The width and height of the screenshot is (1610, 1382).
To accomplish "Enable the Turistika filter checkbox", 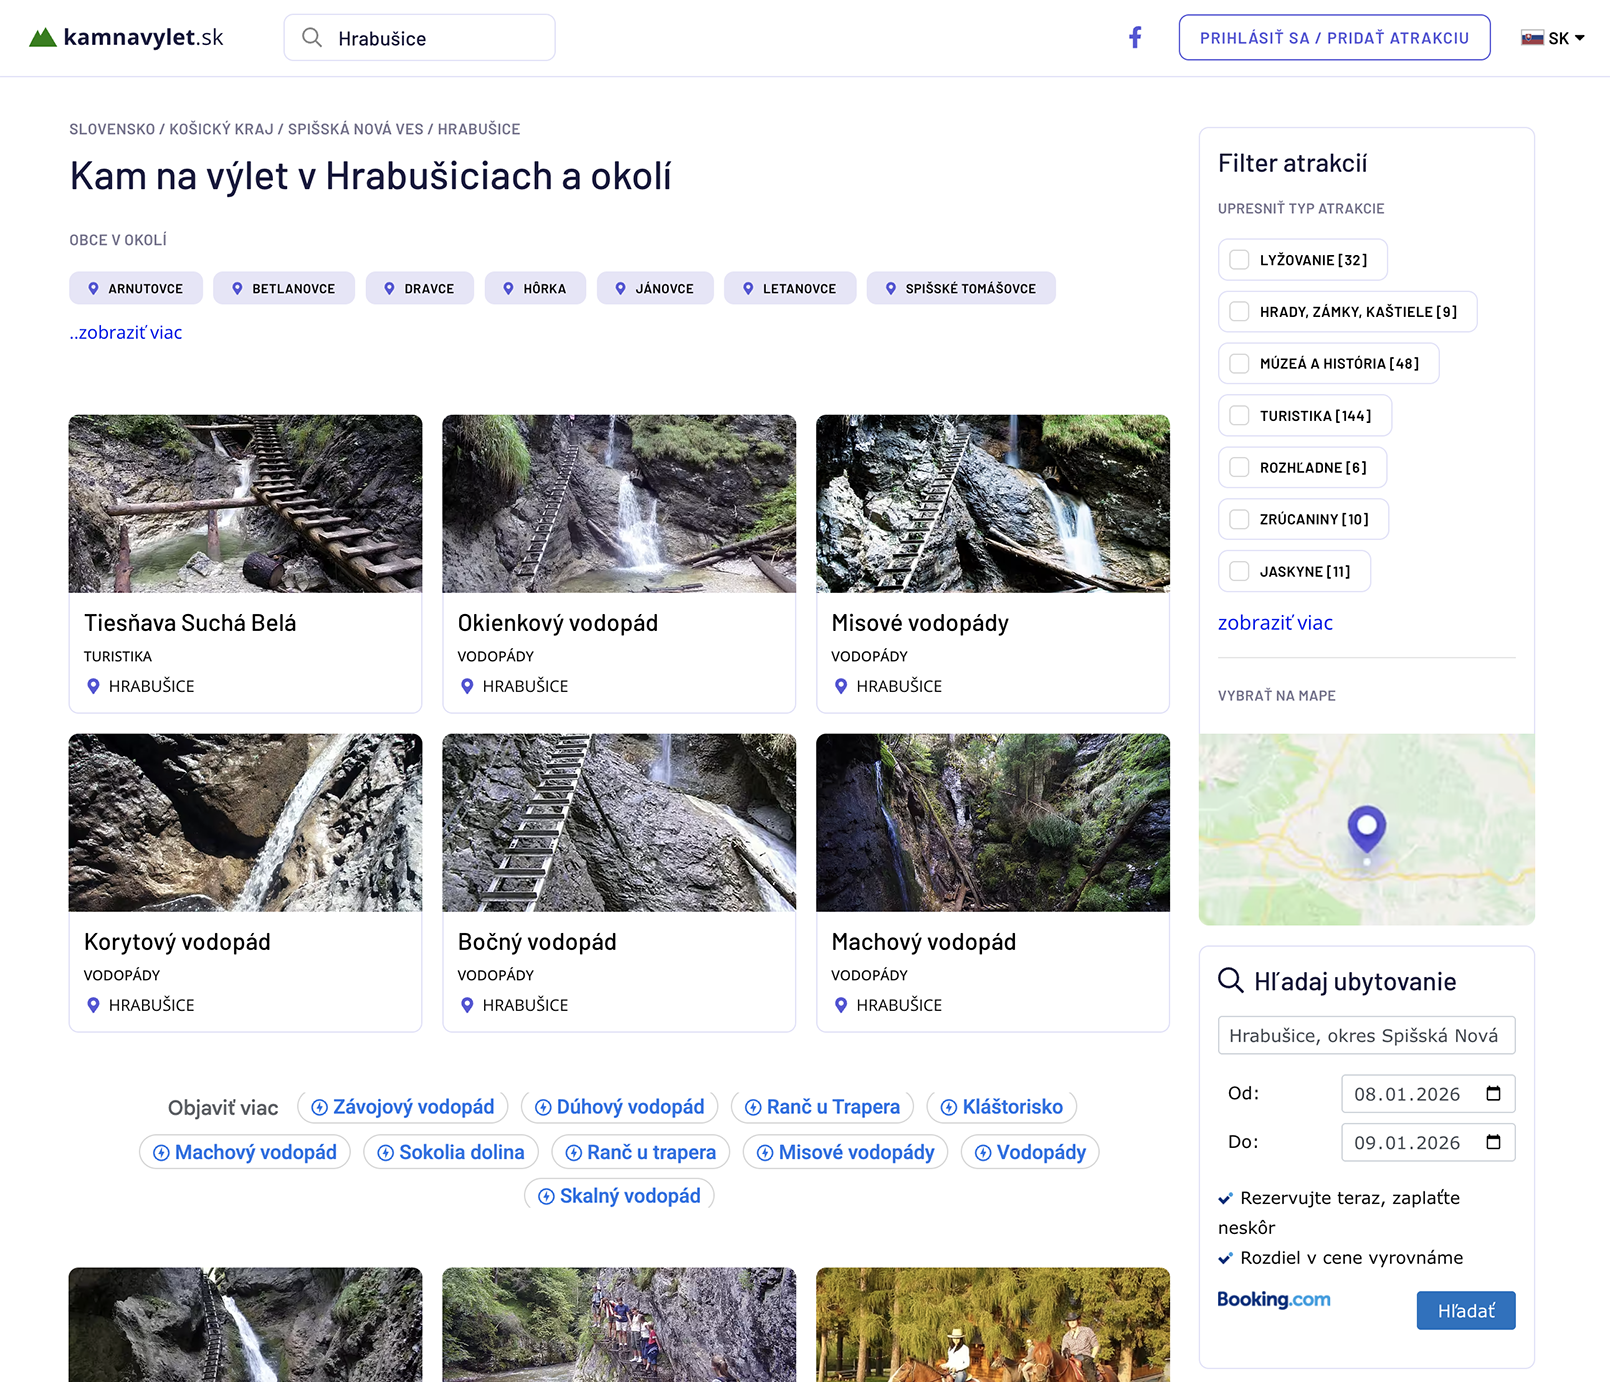I will coord(1239,416).
